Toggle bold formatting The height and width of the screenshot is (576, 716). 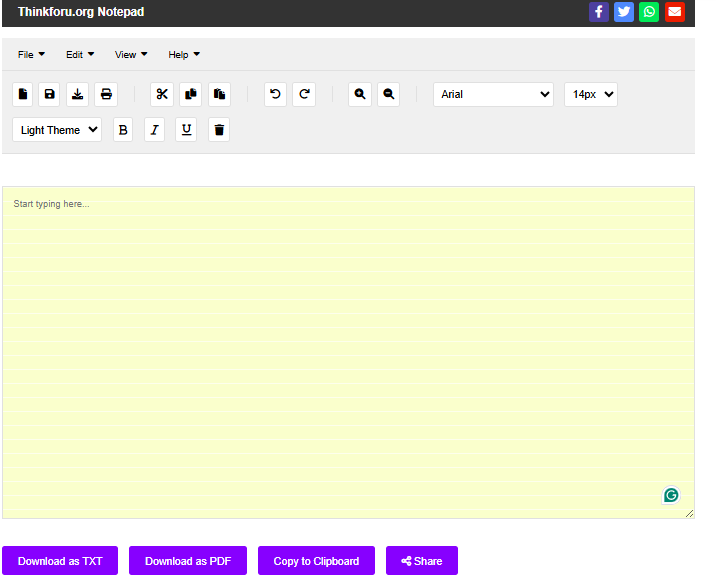[123, 130]
